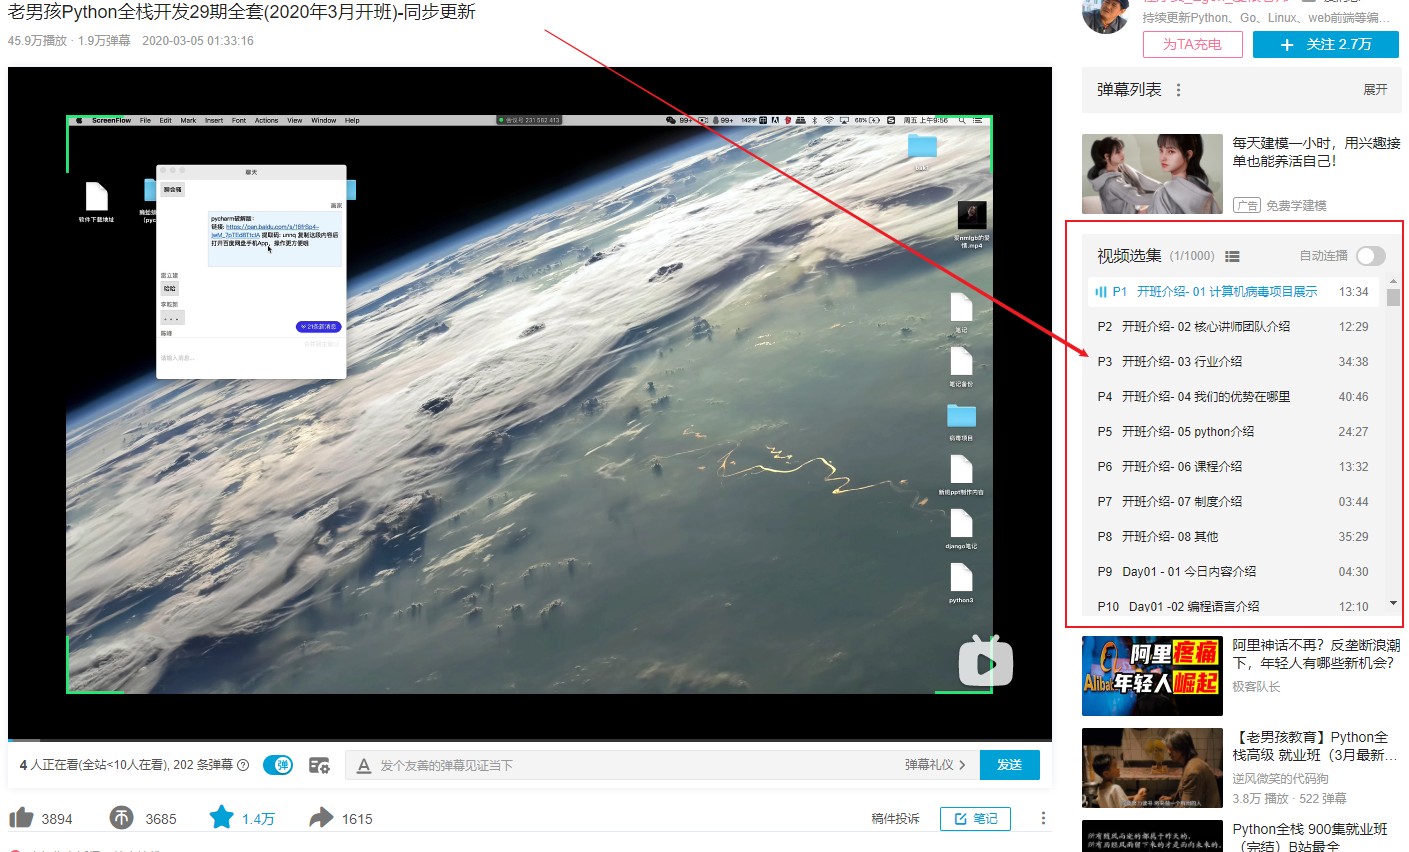Click 稿件投诉 report link

pos(895,818)
